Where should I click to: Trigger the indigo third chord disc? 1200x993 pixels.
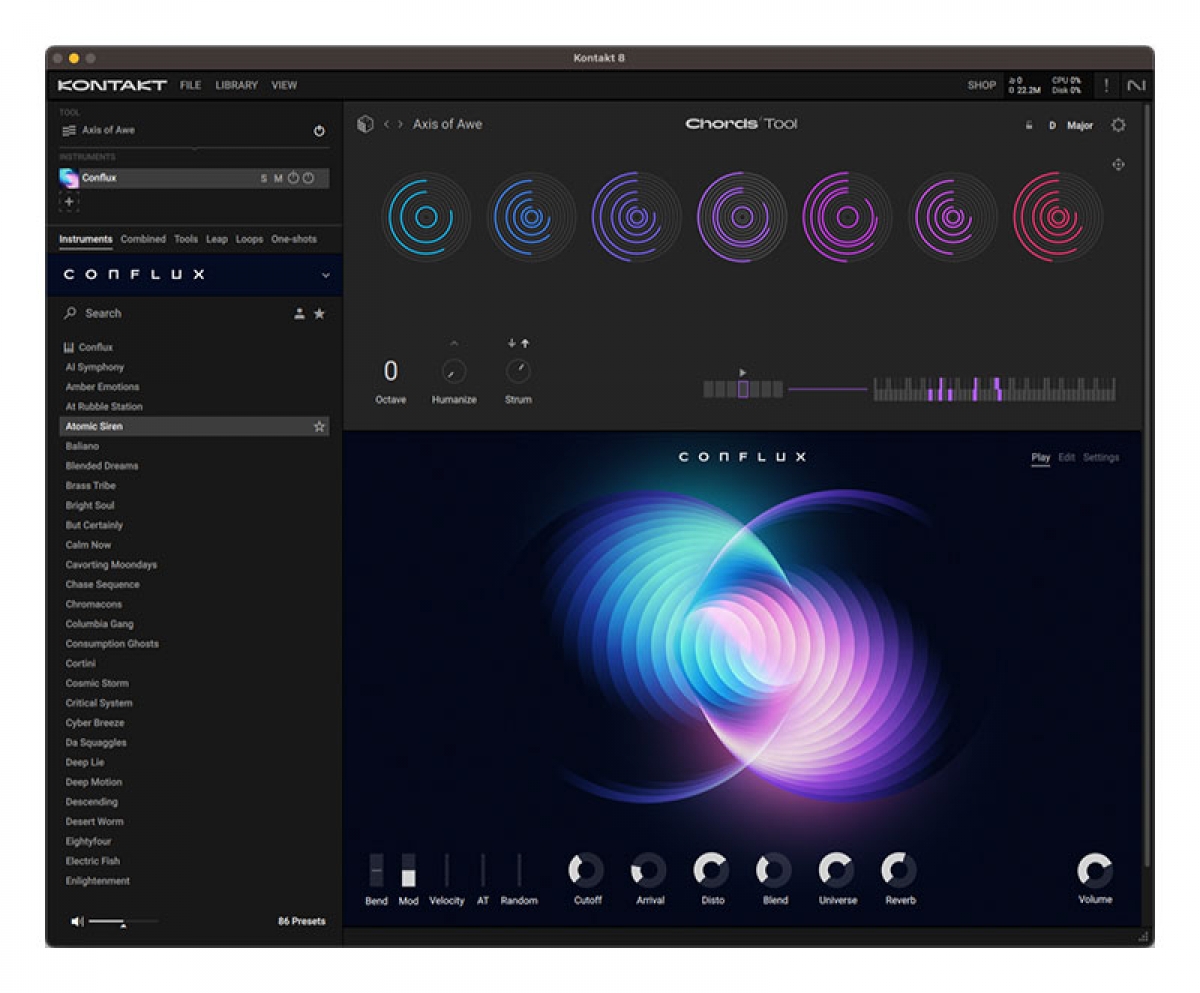coord(636,216)
